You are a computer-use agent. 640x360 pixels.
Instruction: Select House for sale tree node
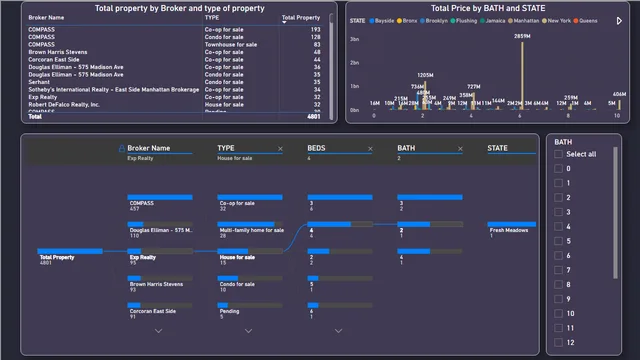[250, 257]
